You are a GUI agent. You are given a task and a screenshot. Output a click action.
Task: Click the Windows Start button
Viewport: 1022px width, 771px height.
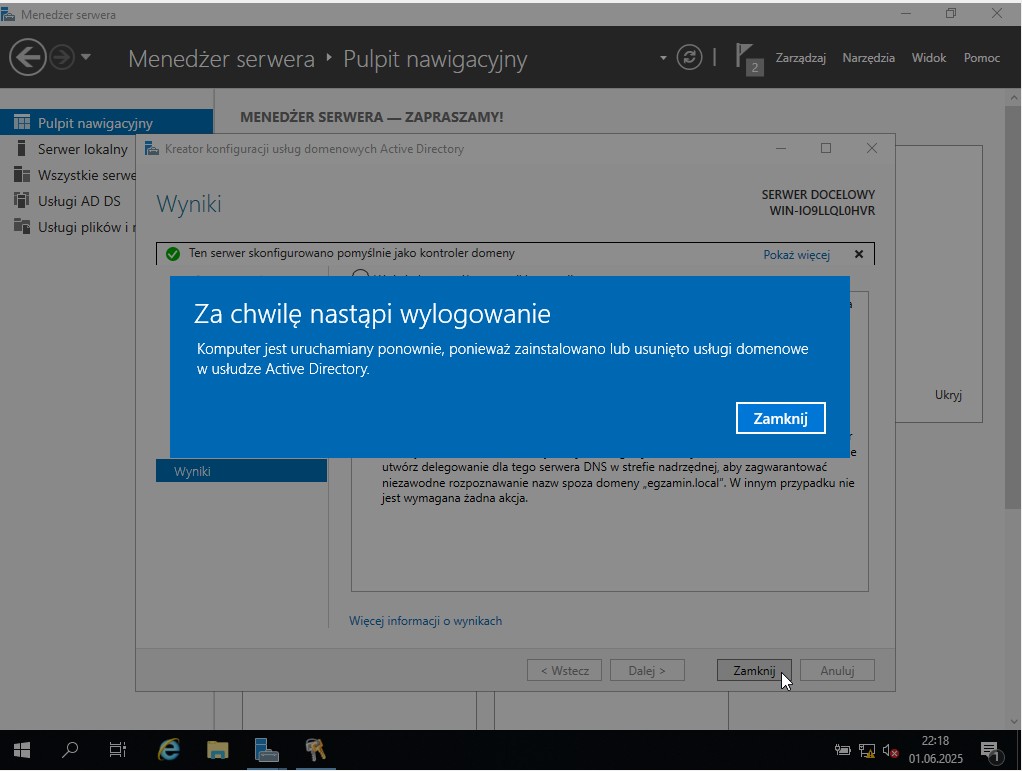click(x=21, y=750)
